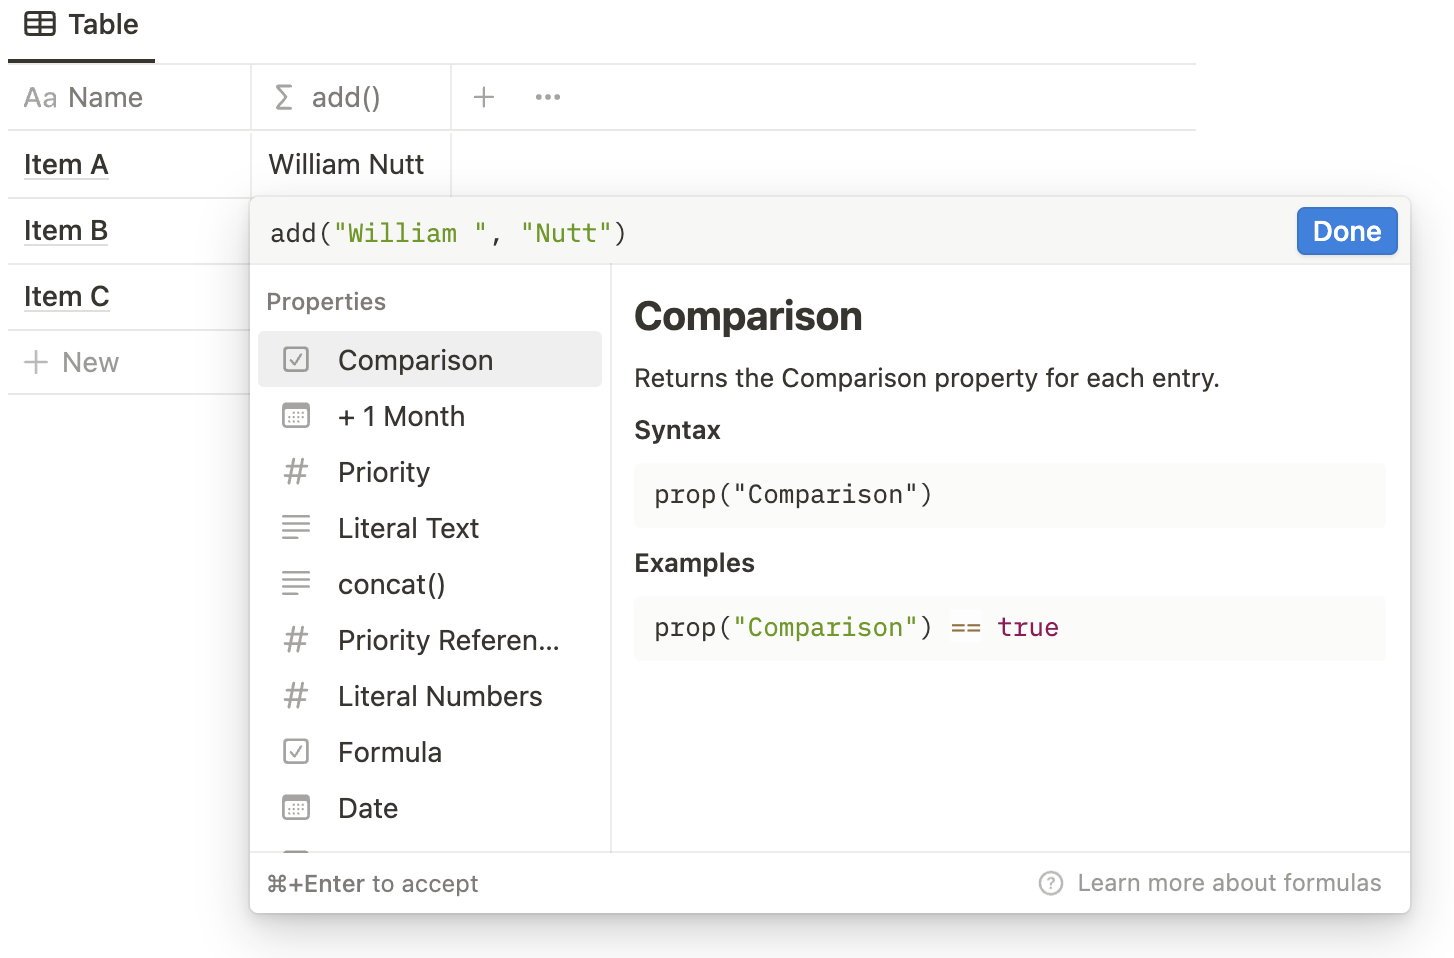This screenshot has width=1454, height=958.
Task: Click the text icon beside Literal Text property
Action: [x=296, y=527]
